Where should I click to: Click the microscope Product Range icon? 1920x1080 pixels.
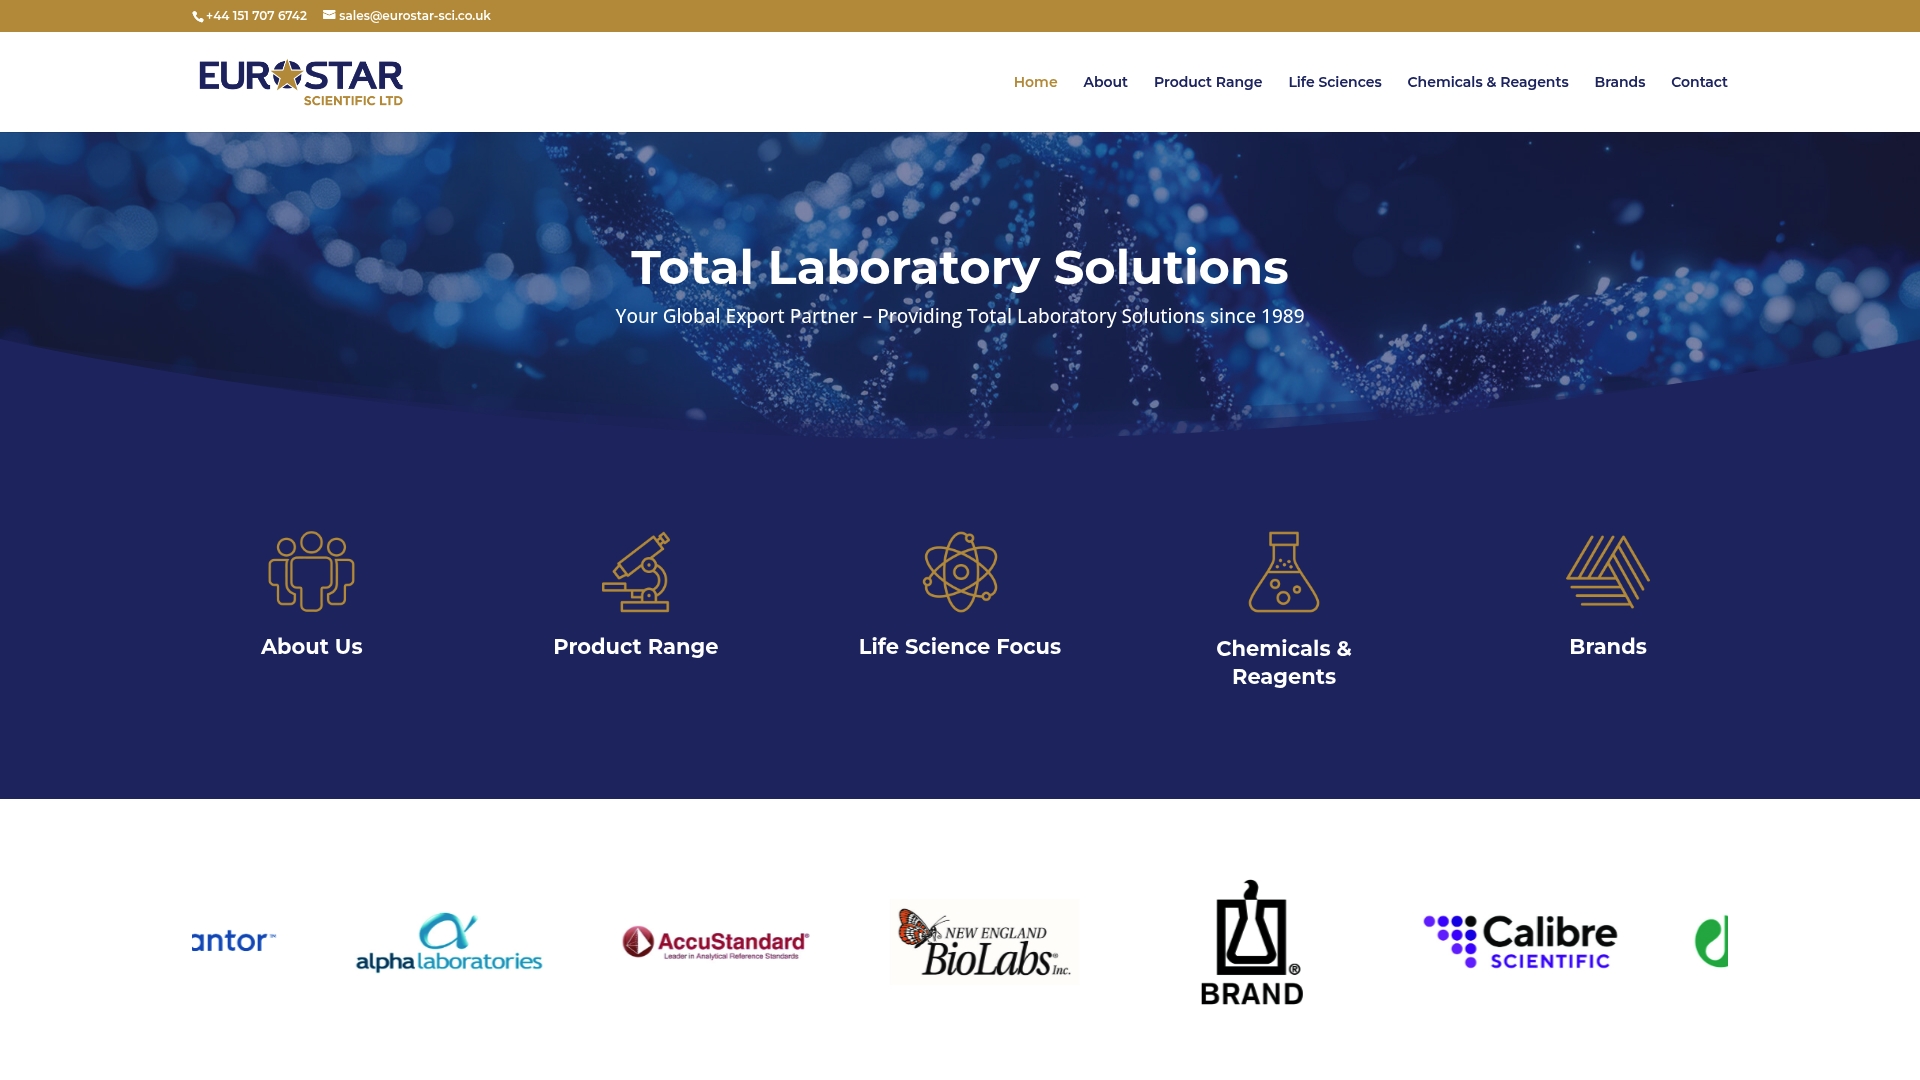636,571
